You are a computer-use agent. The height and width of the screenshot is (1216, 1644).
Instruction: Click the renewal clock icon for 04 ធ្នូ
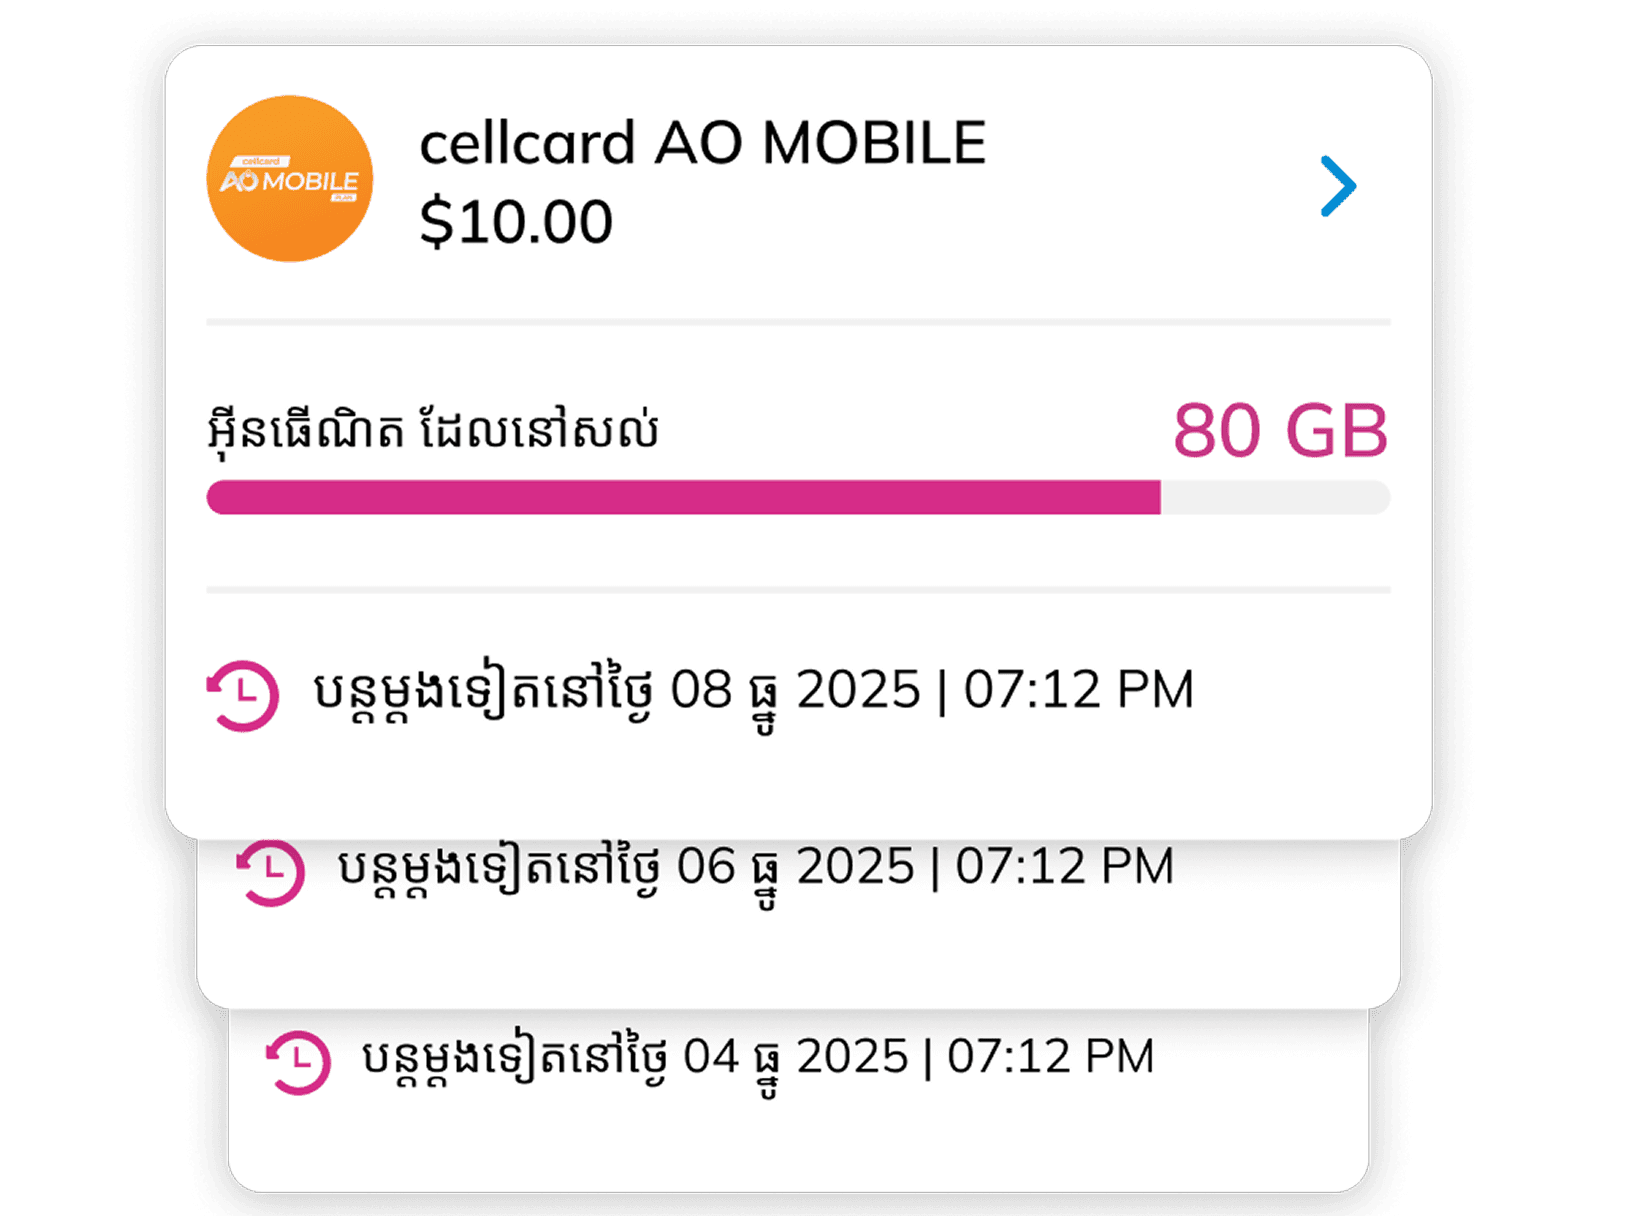click(298, 1062)
